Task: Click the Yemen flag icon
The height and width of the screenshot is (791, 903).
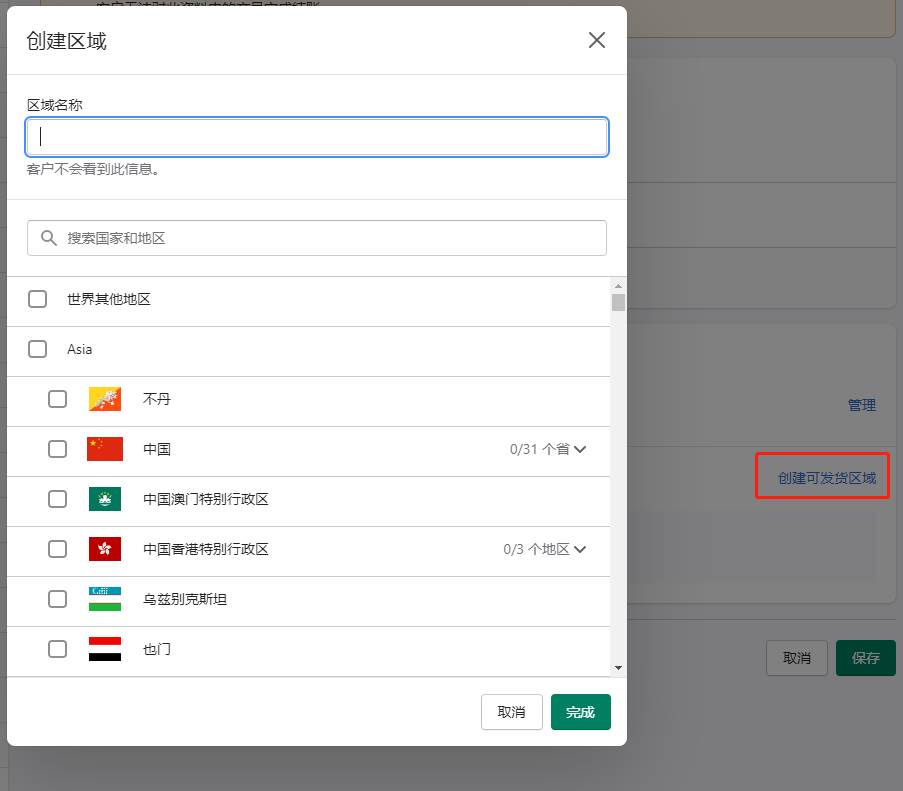Action: coord(105,649)
